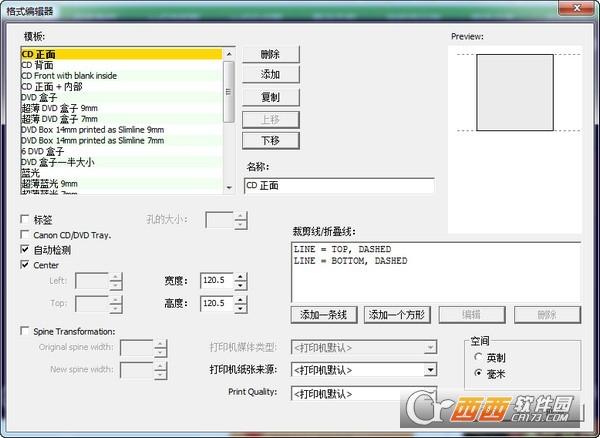Image resolution: width=600 pixels, height=438 pixels.
Task: Select the 英制 radio button
Action: click(x=478, y=357)
